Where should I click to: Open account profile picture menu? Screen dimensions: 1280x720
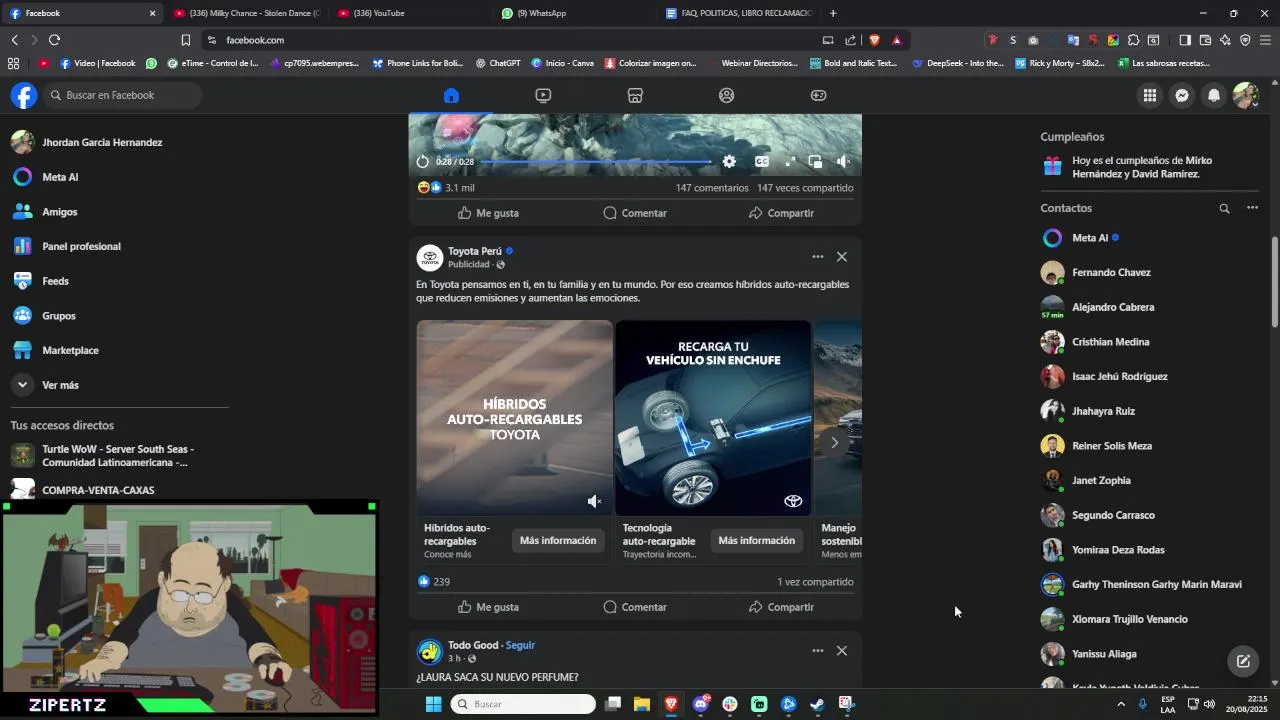coord(1245,95)
